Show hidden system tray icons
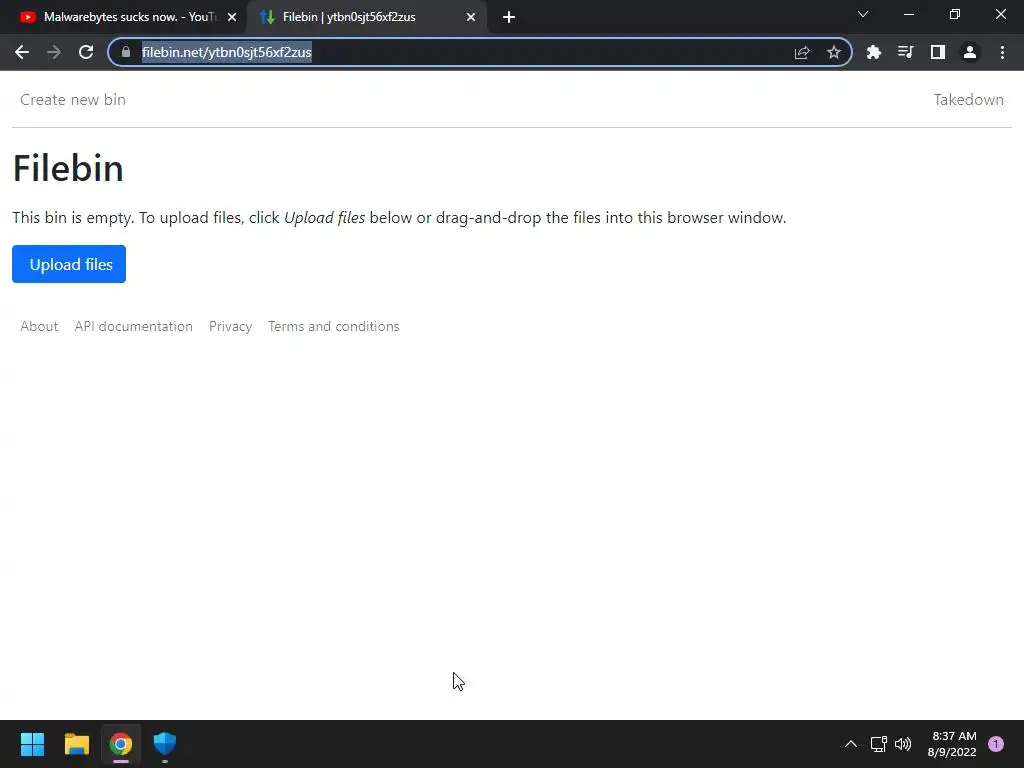Screen dimensions: 1024x768 [x=850, y=744]
